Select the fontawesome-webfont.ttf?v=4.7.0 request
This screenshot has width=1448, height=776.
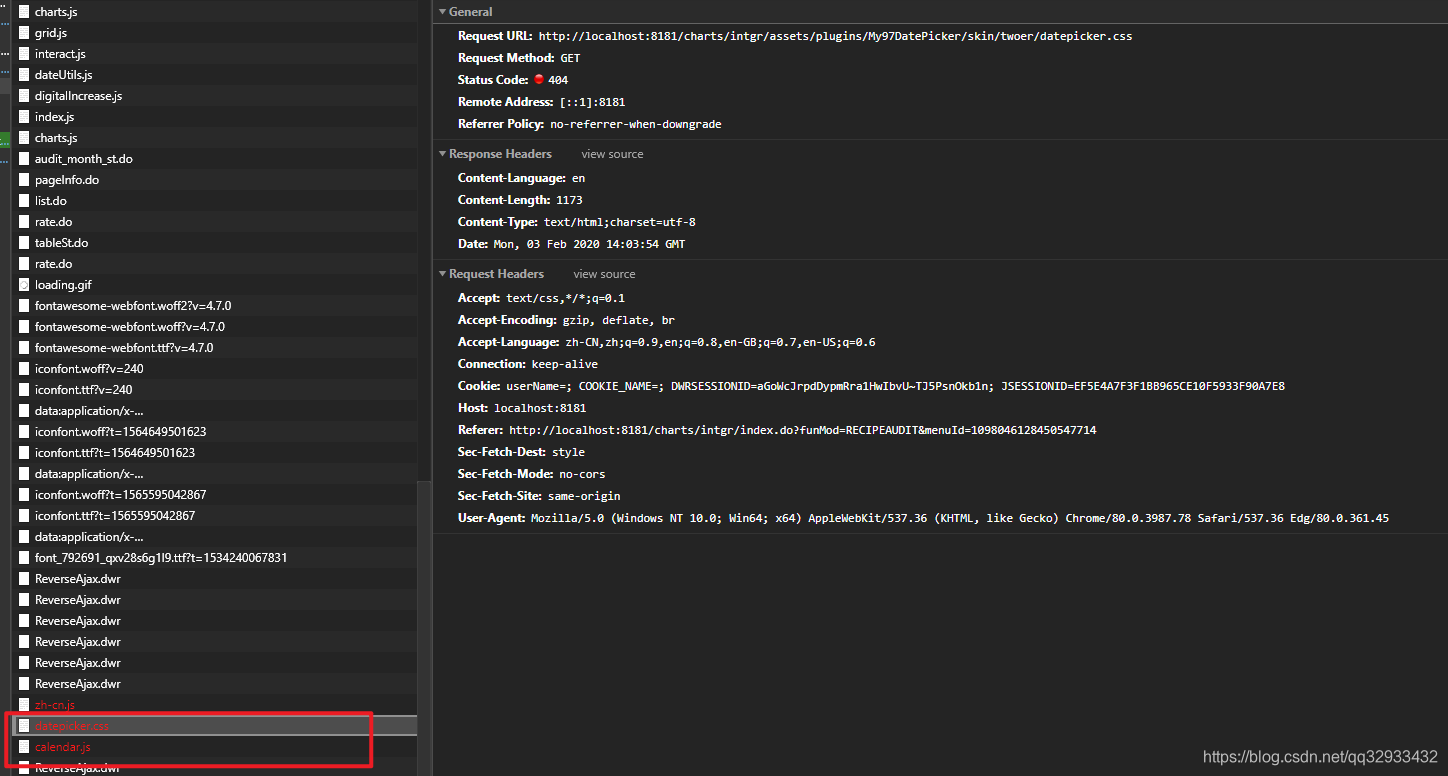(215, 348)
